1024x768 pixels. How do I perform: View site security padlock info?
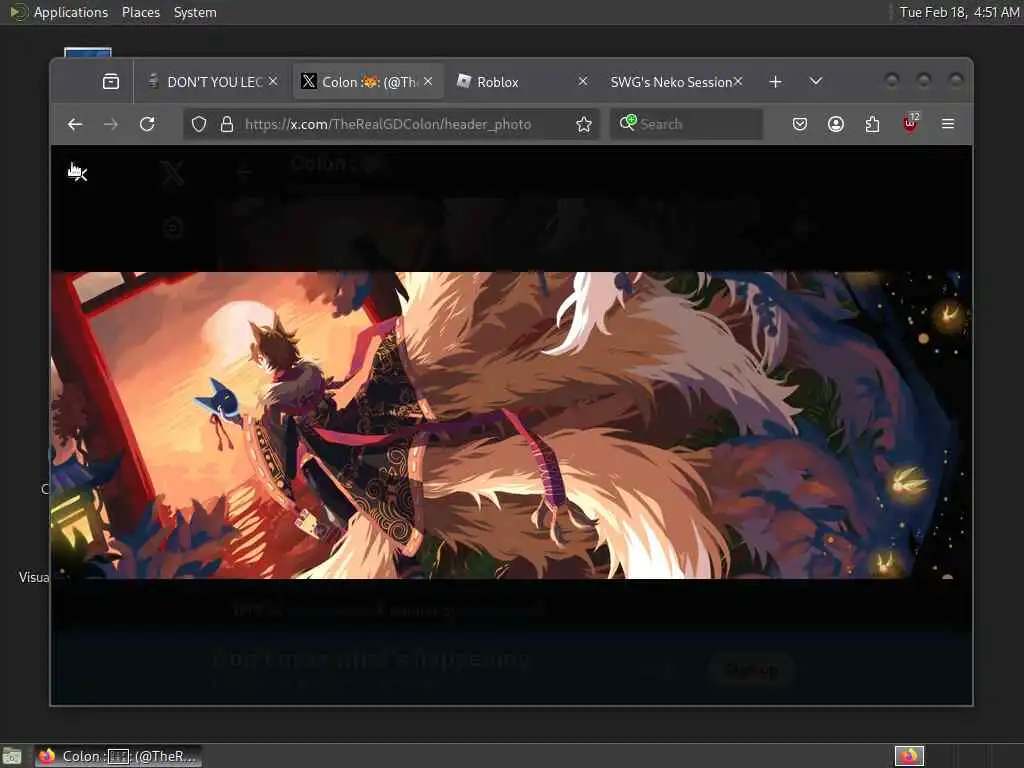(x=227, y=124)
